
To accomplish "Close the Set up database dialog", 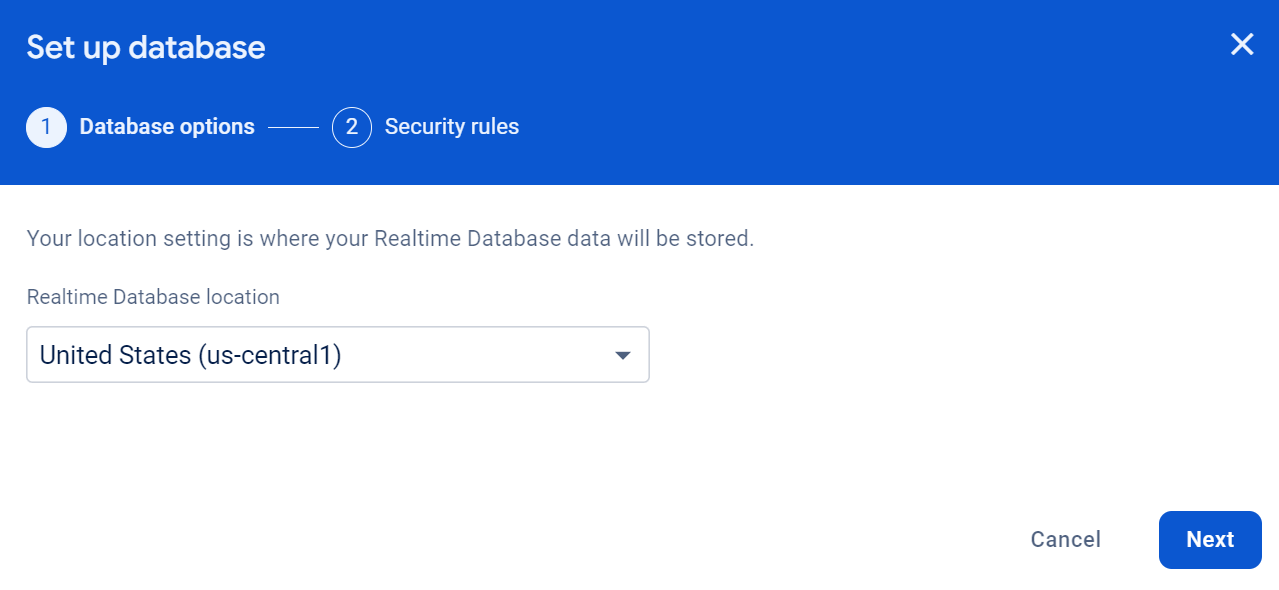I will (x=1241, y=44).
